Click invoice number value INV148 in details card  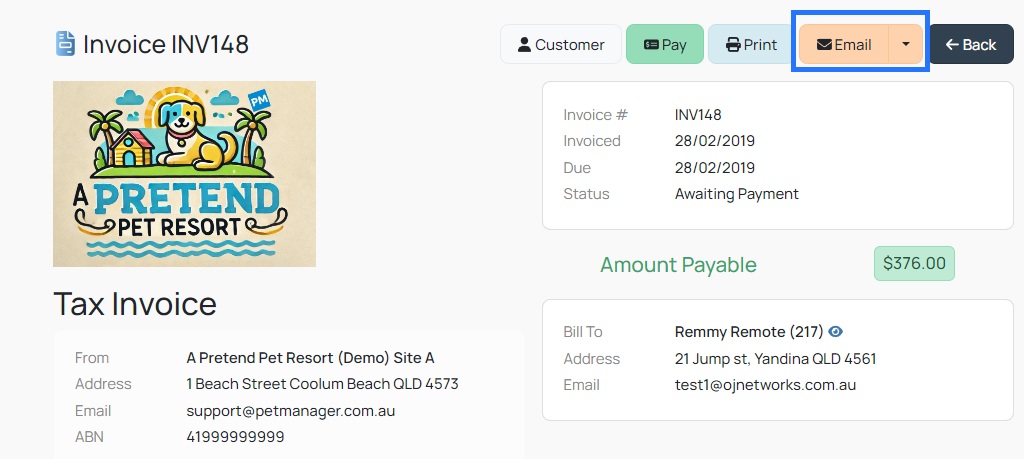(x=698, y=115)
